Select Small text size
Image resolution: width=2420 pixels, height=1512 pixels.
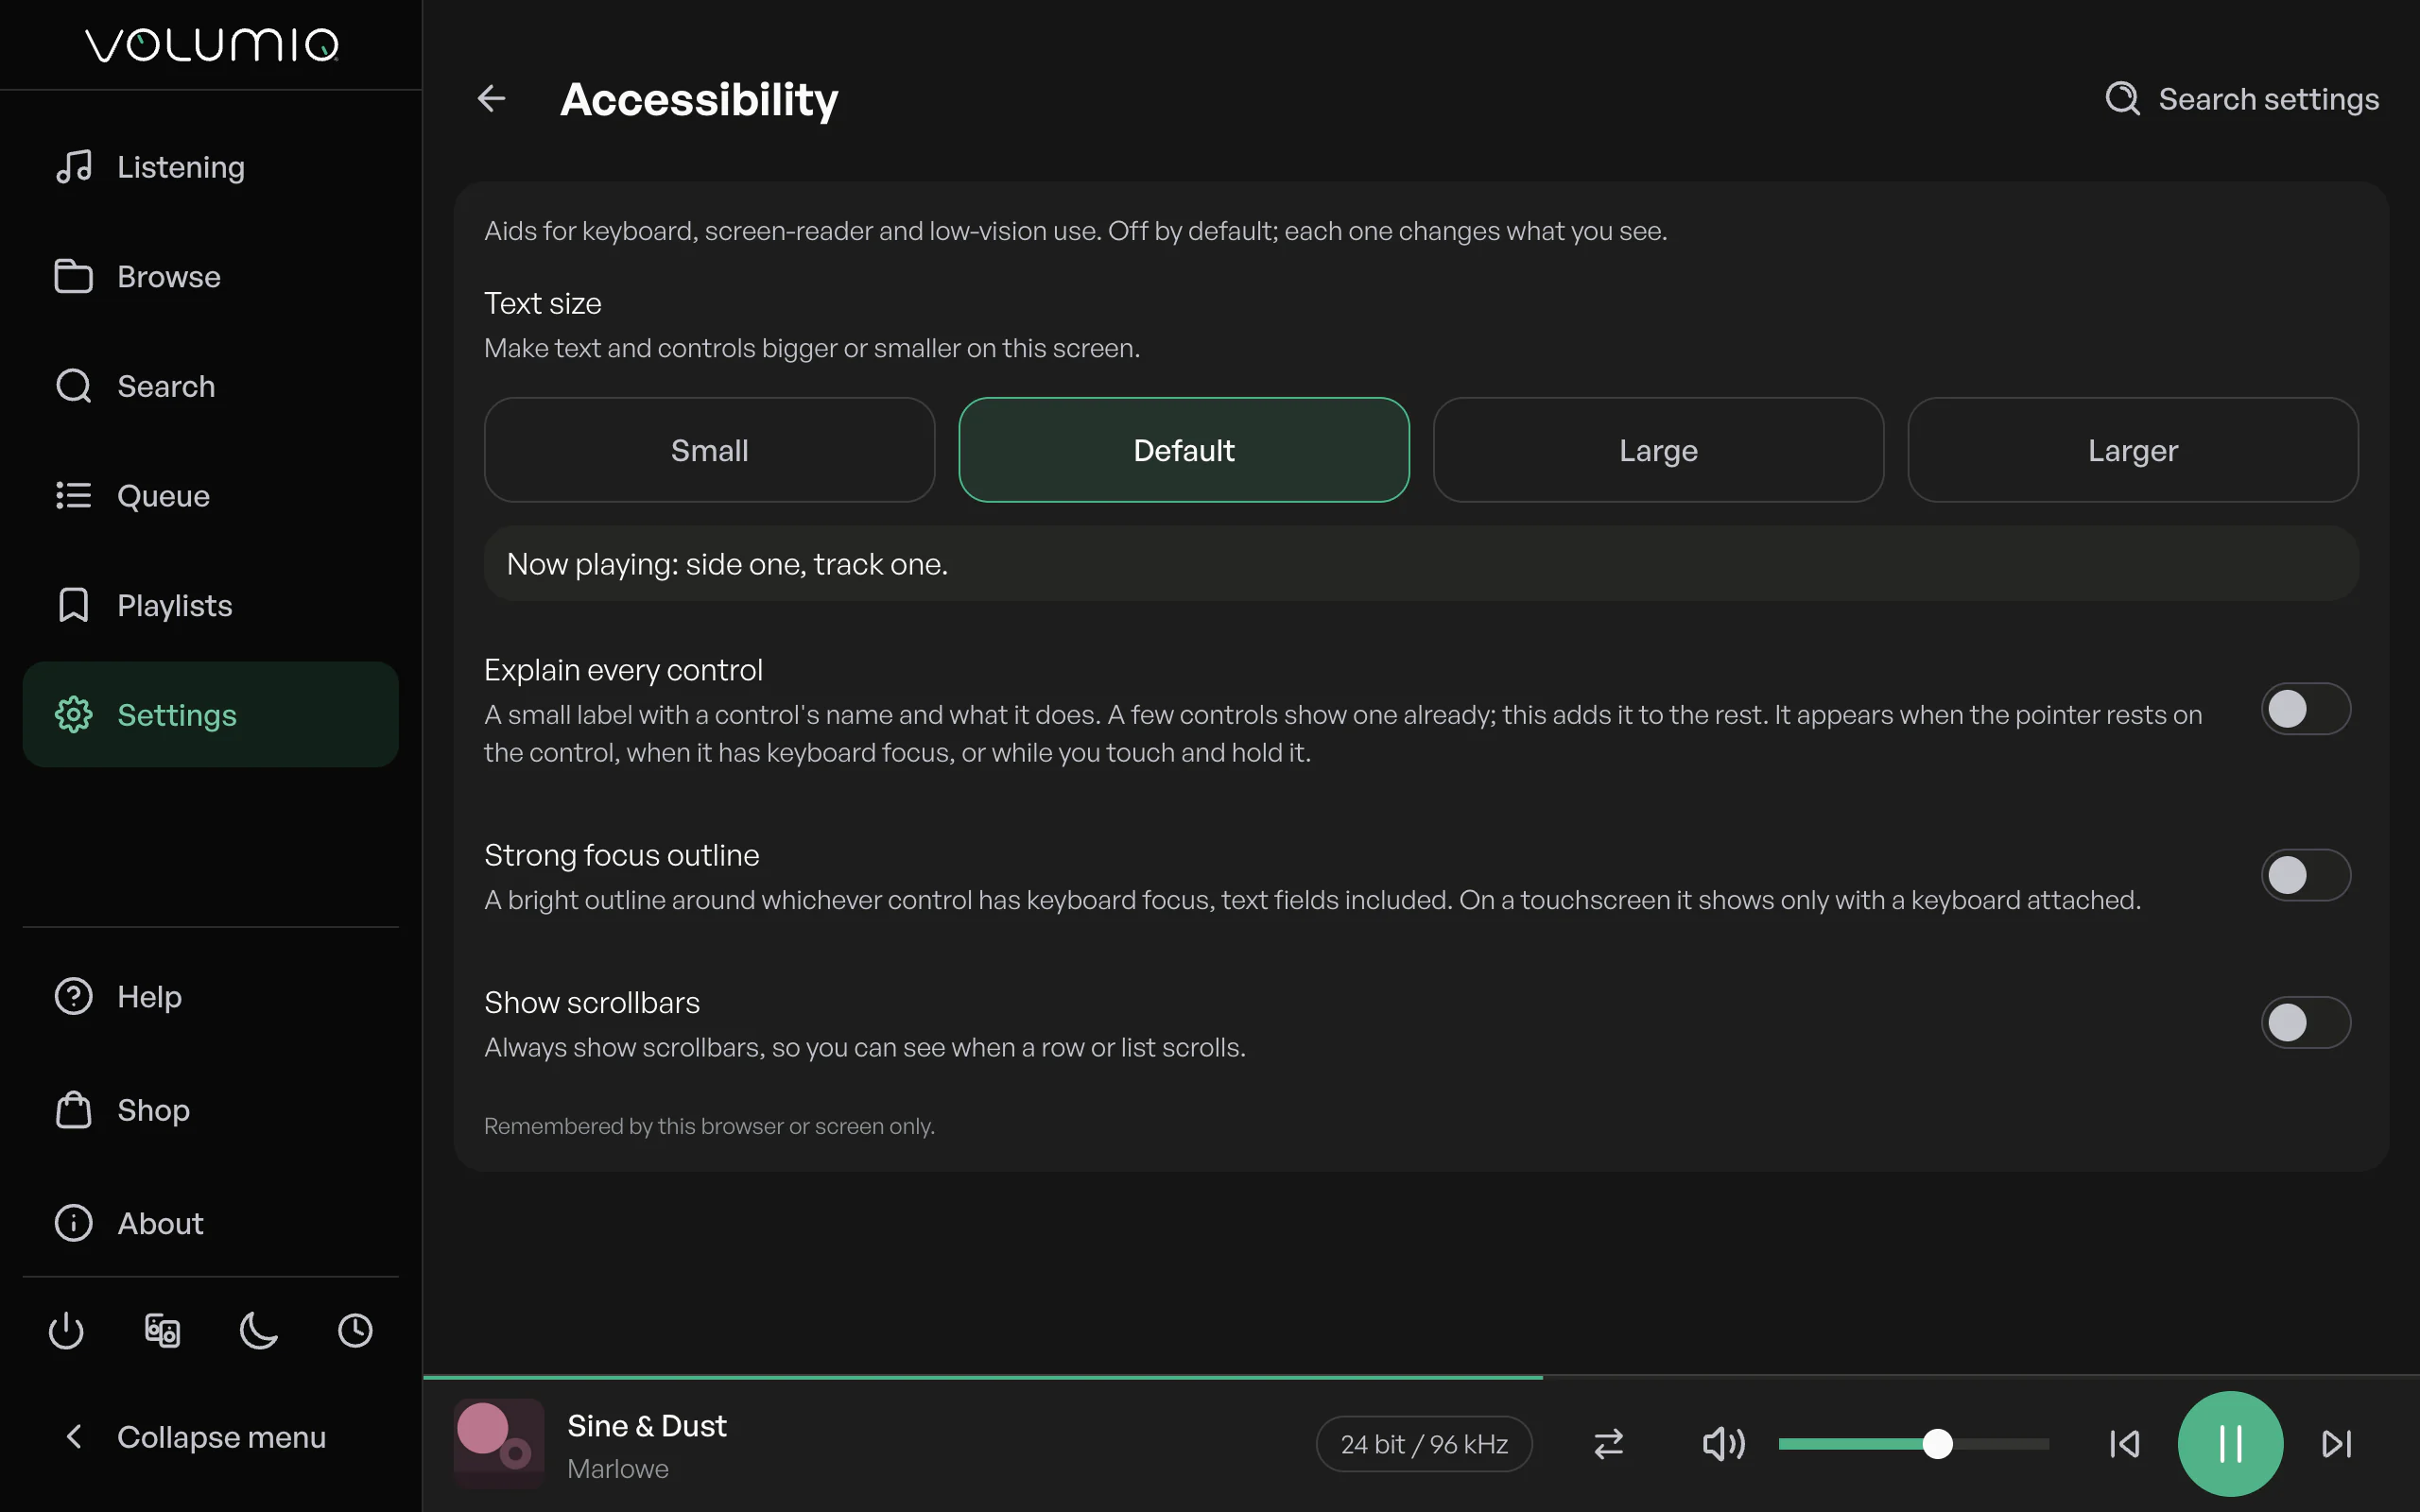coord(709,450)
